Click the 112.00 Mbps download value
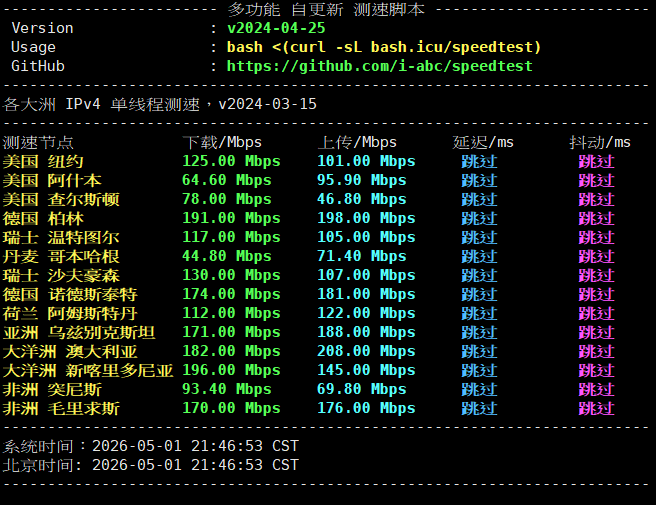The width and height of the screenshot is (656, 505). pyautogui.click(x=231, y=313)
